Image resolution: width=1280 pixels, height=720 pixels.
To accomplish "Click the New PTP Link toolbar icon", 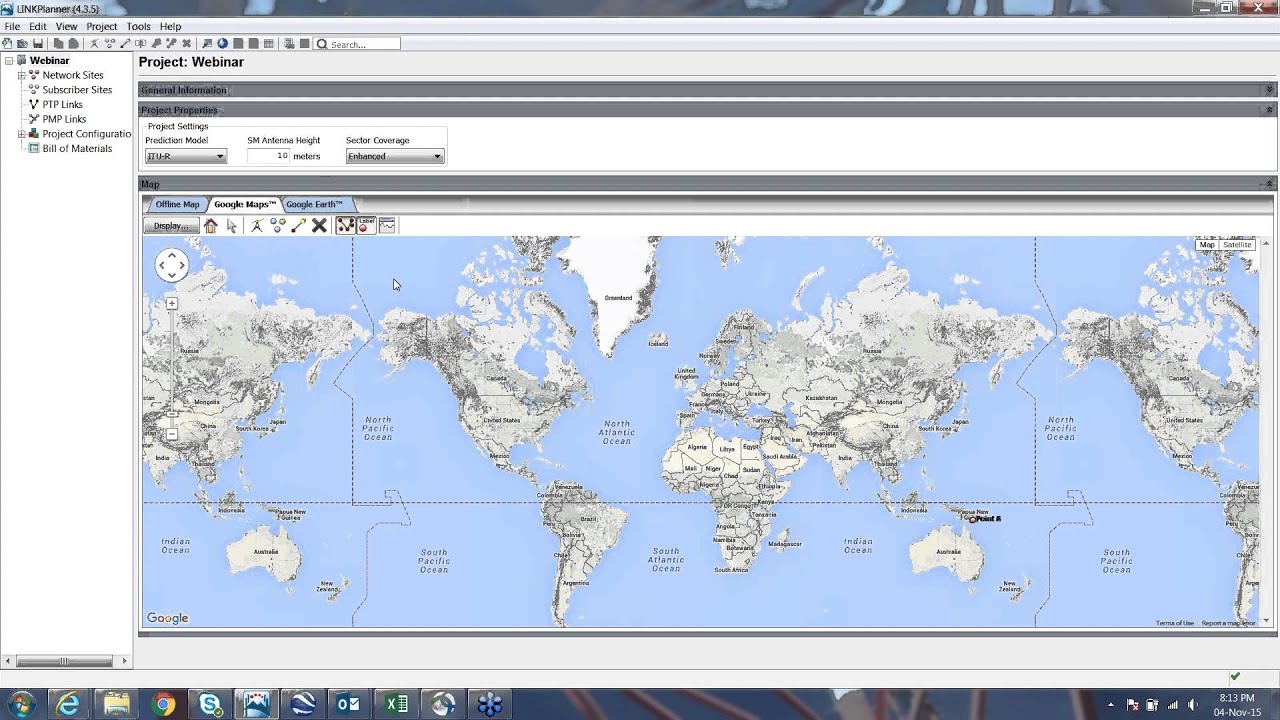I will 125,44.
